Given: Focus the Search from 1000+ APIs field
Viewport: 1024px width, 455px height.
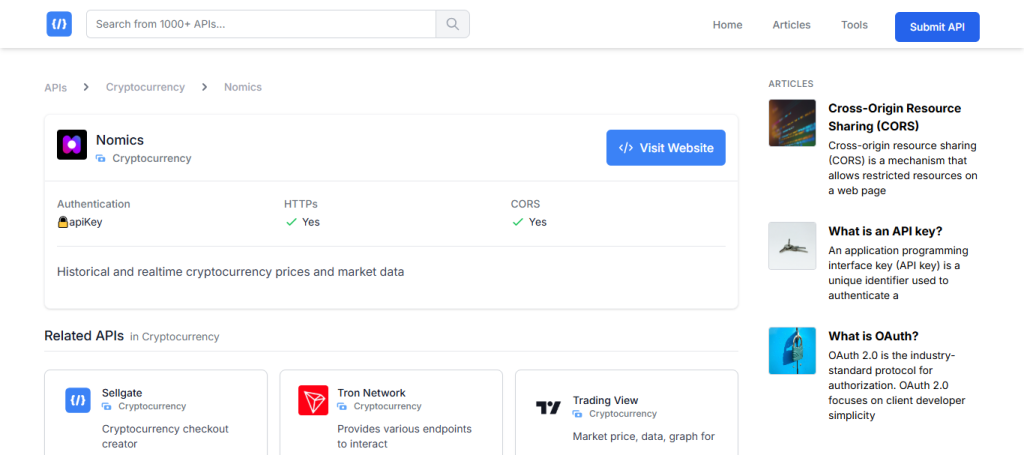Looking at the screenshot, I should pyautogui.click(x=261, y=24).
